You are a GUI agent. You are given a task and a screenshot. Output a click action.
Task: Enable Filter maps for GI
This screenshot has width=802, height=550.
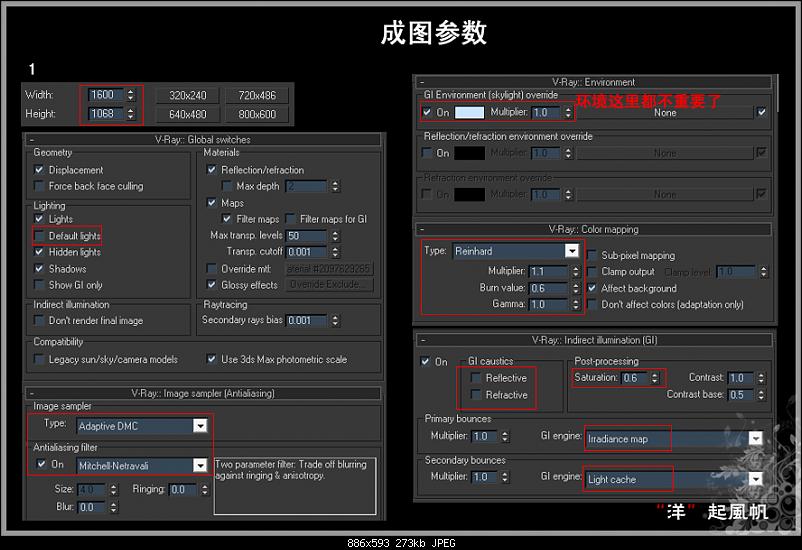tap(291, 219)
